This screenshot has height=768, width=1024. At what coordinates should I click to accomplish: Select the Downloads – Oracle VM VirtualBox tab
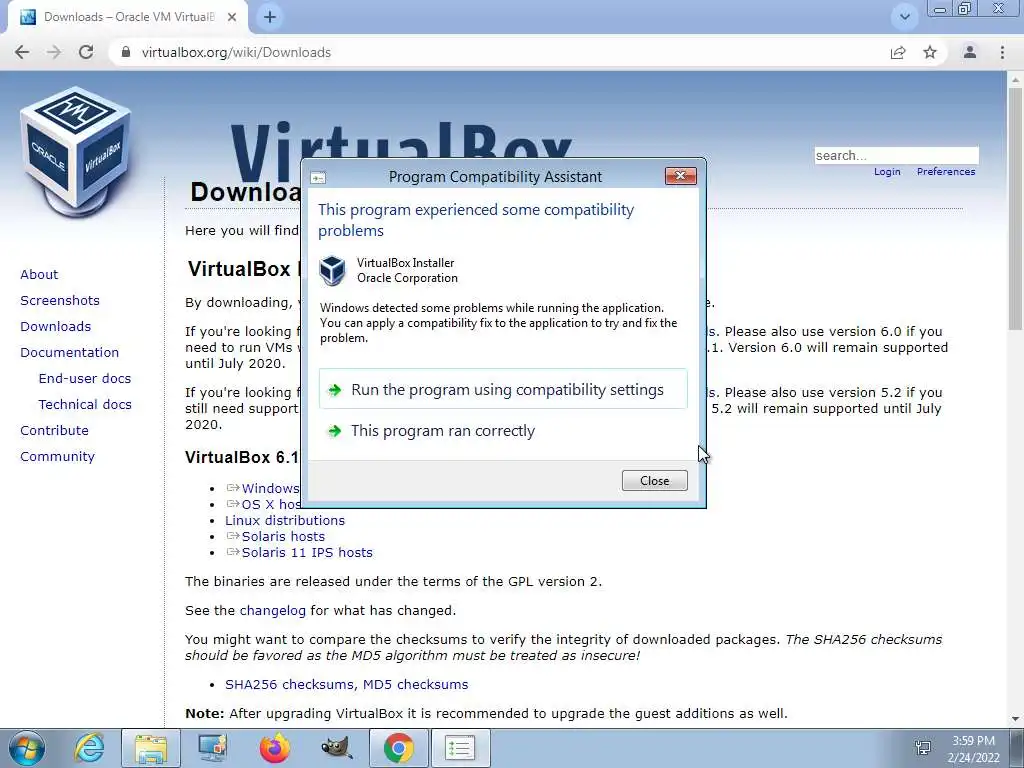[x=127, y=17]
